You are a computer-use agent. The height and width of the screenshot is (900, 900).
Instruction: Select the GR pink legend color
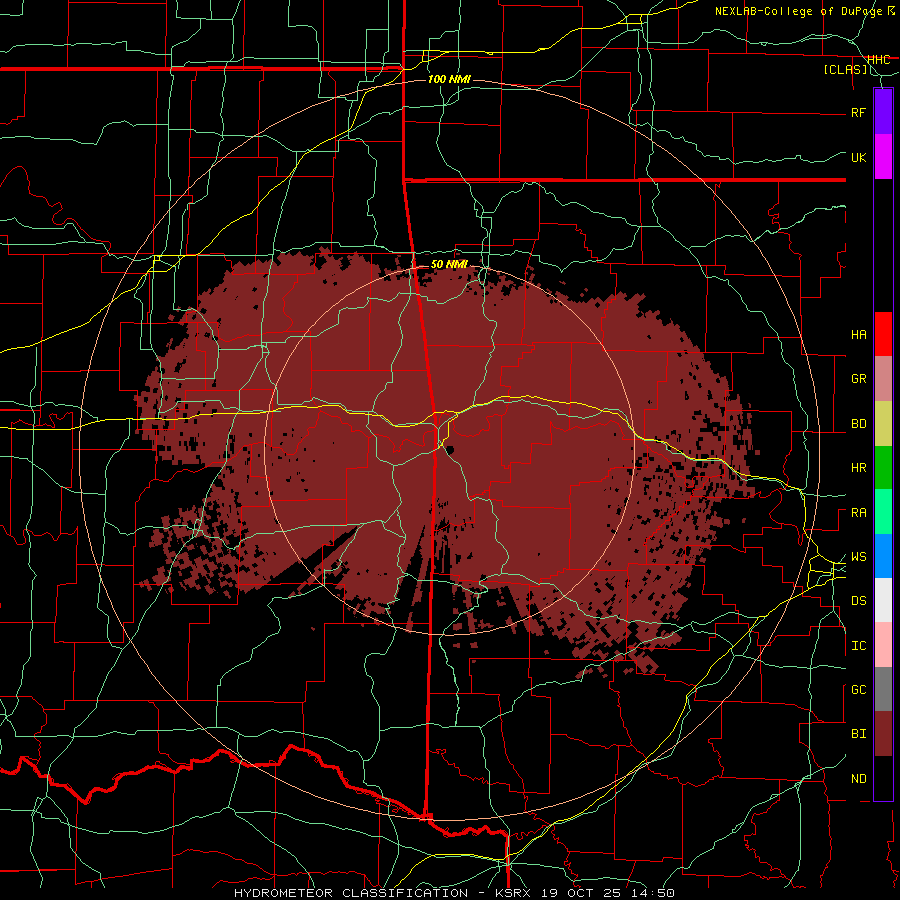click(x=883, y=378)
